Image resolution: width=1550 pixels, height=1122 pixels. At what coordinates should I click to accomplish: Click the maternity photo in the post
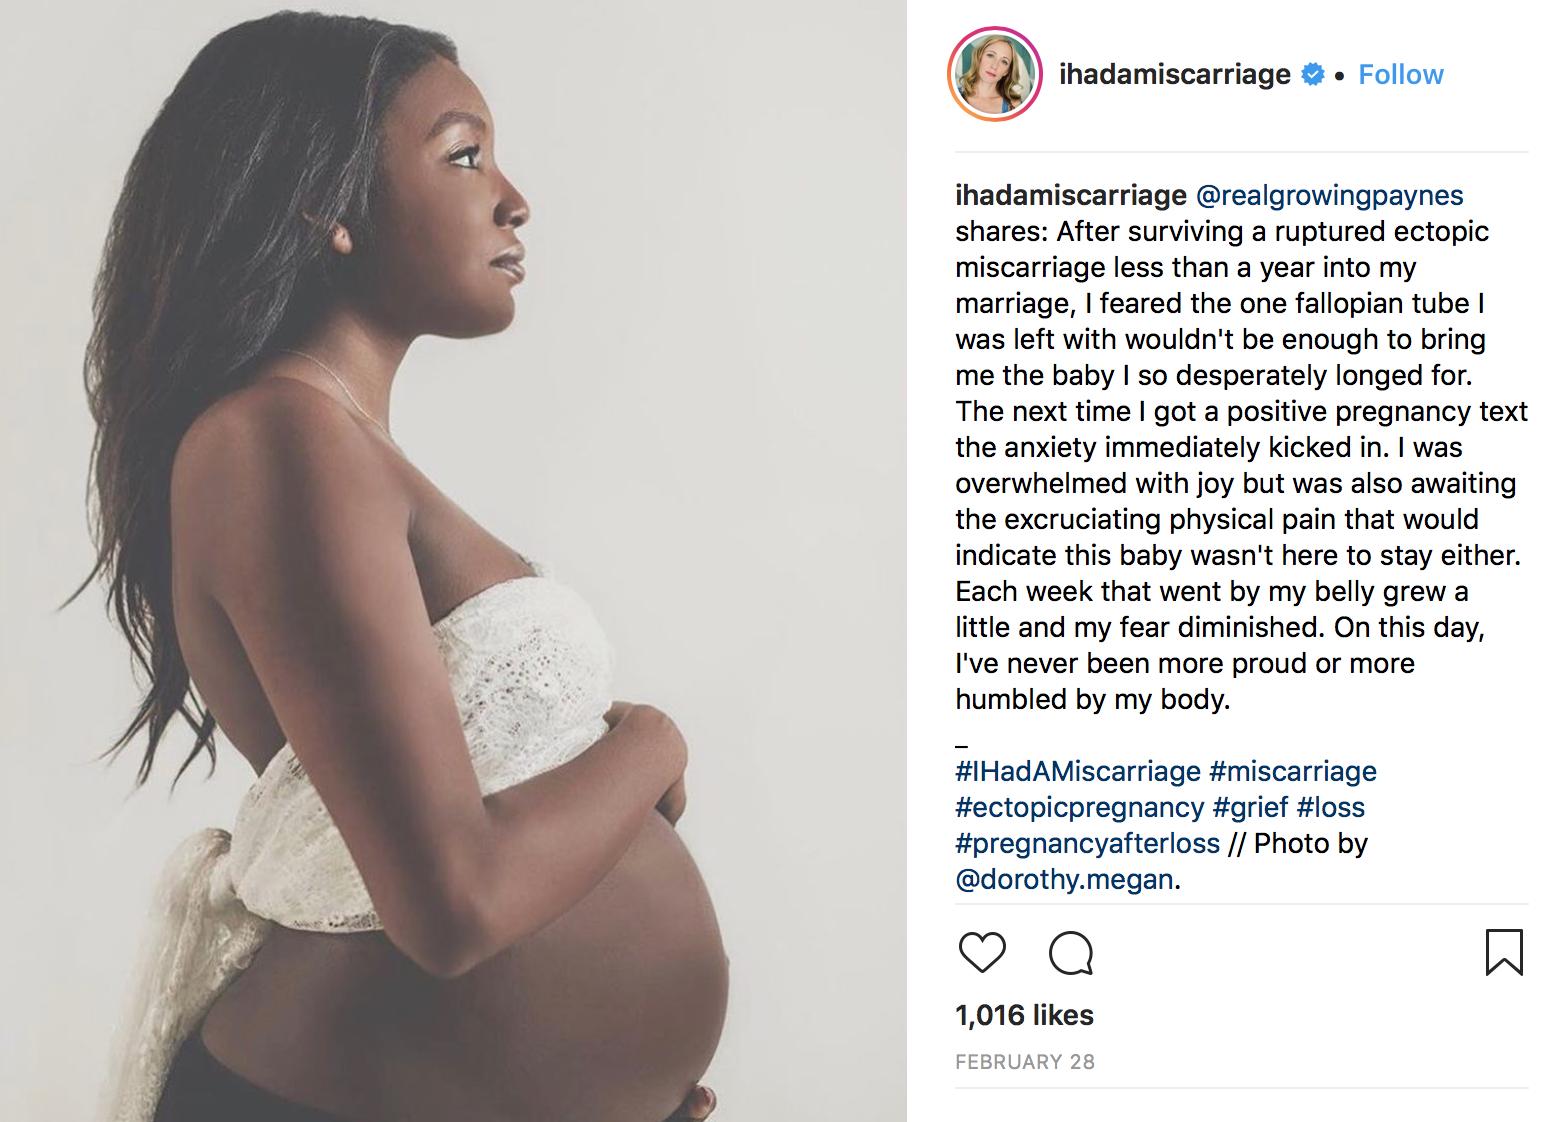(453, 561)
